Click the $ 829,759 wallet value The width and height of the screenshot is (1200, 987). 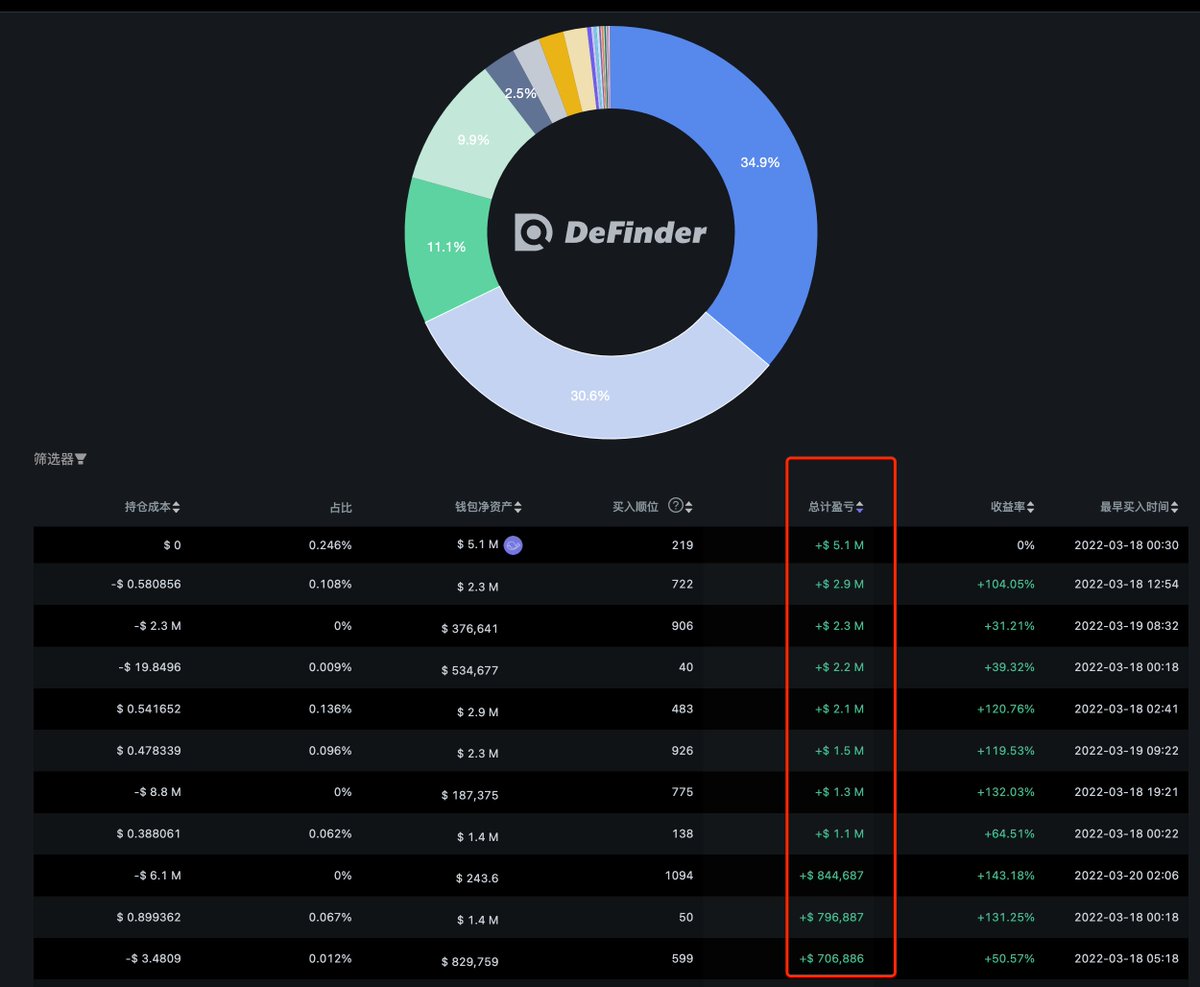coord(469,961)
